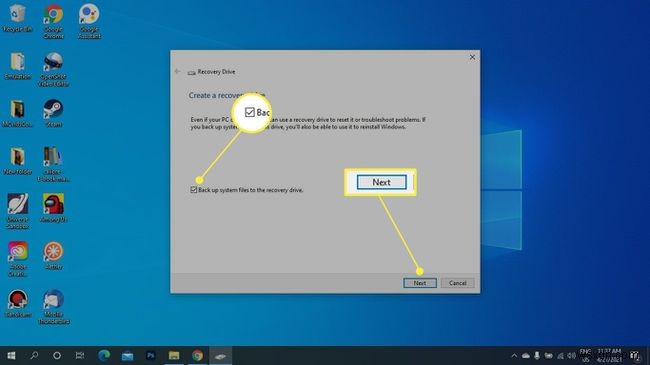
Task: Click the Recovery Drive taskbar item
Action: [x=221, y=355]
